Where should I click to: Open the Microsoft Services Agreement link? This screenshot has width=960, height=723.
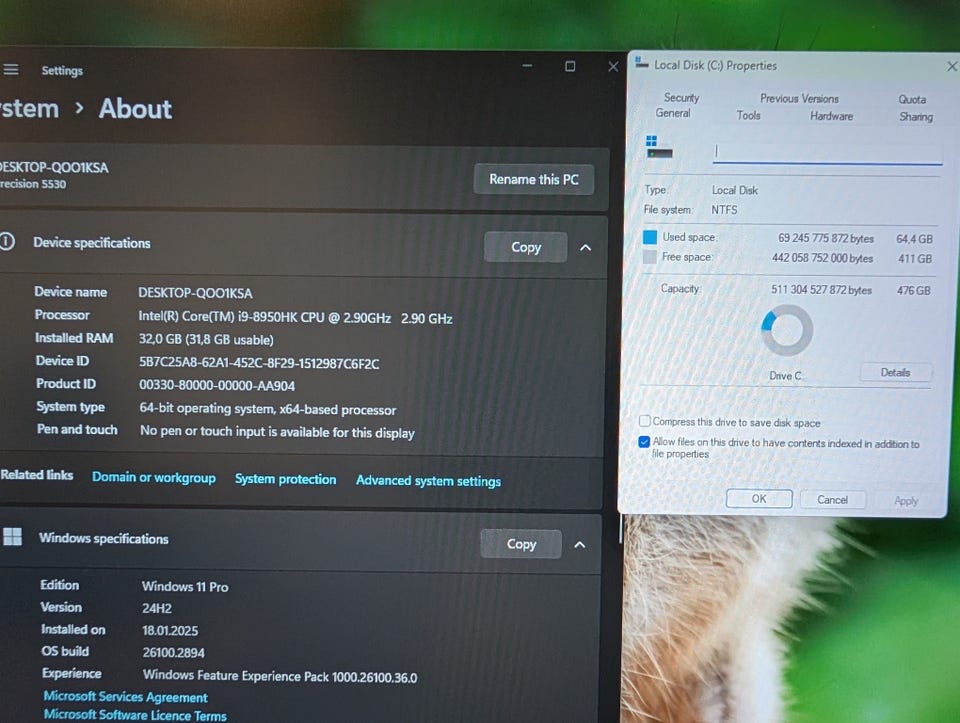126,697
